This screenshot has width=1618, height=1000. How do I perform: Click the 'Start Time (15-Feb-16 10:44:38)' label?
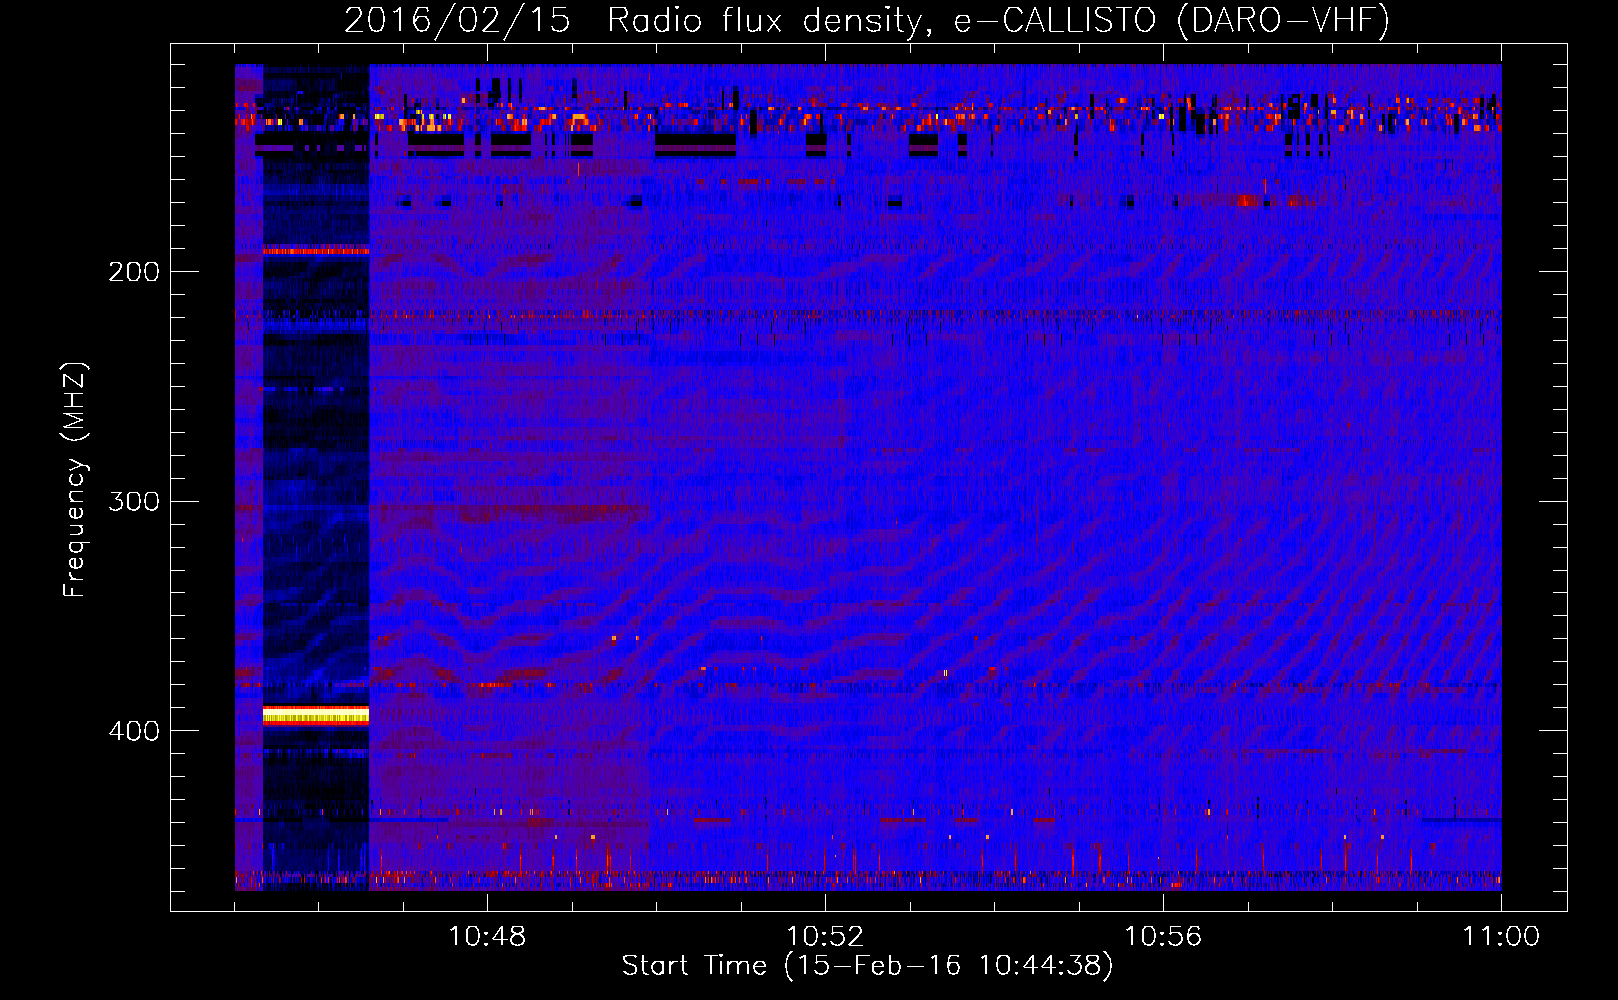[867, 966]
